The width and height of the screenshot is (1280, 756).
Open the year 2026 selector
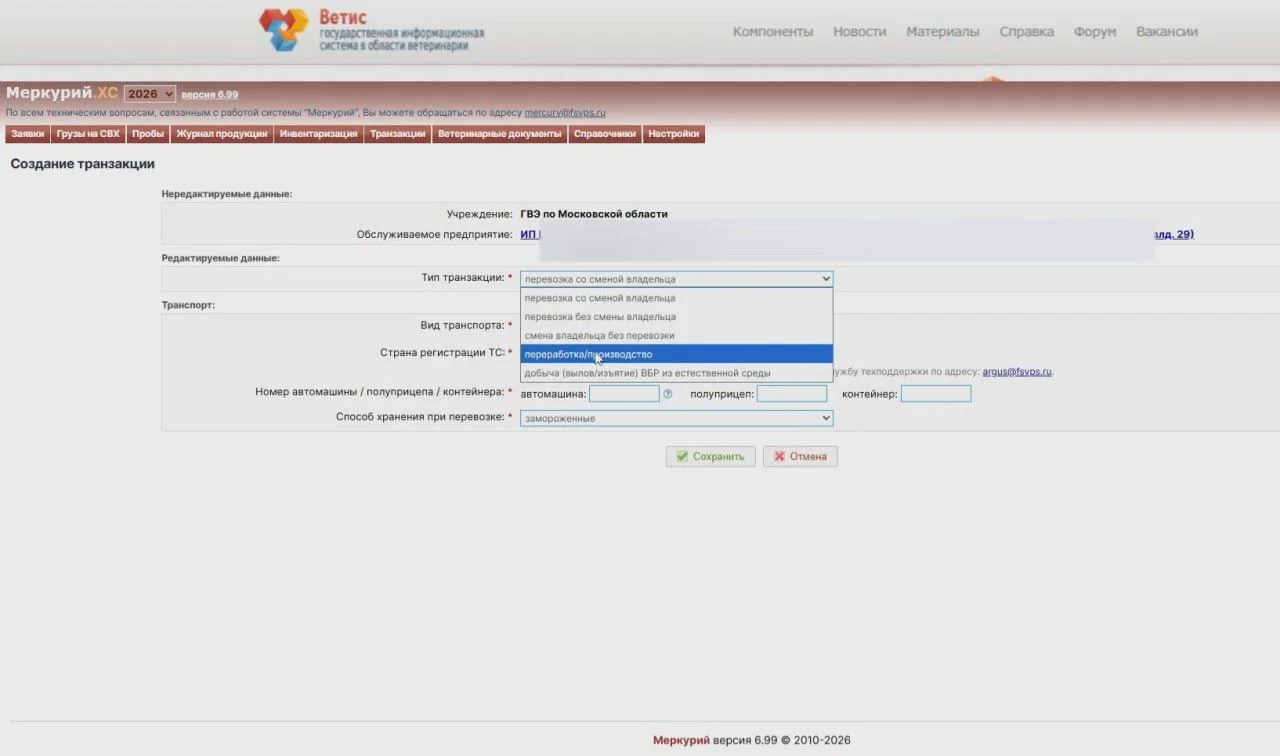point(150,93)
